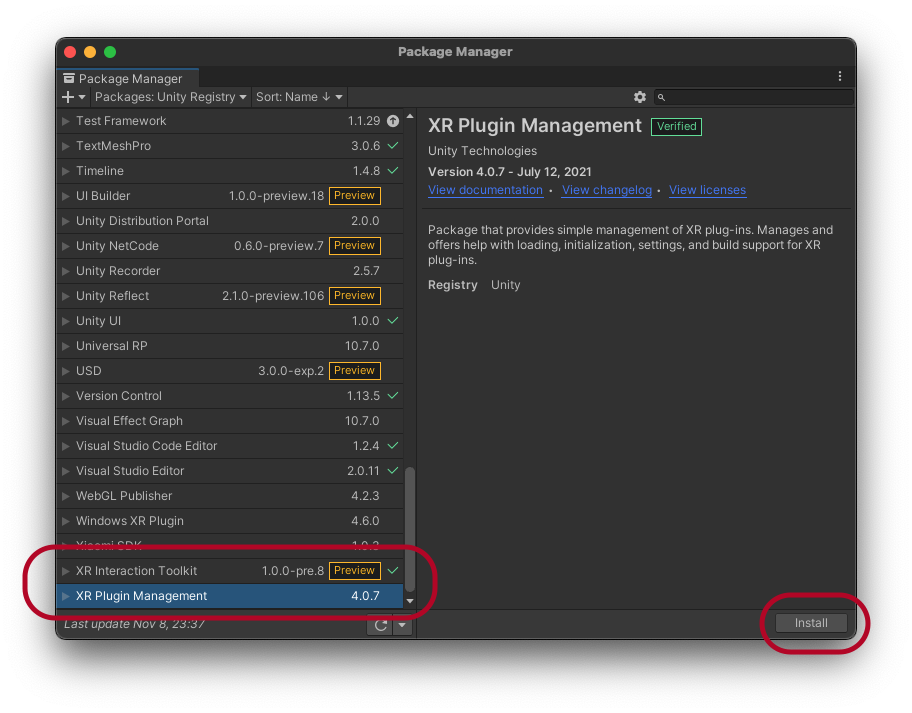Click the Preview badge on Unity NetCode
The width and height of the screenshot is (912, 713).
[x=355, y=245]
